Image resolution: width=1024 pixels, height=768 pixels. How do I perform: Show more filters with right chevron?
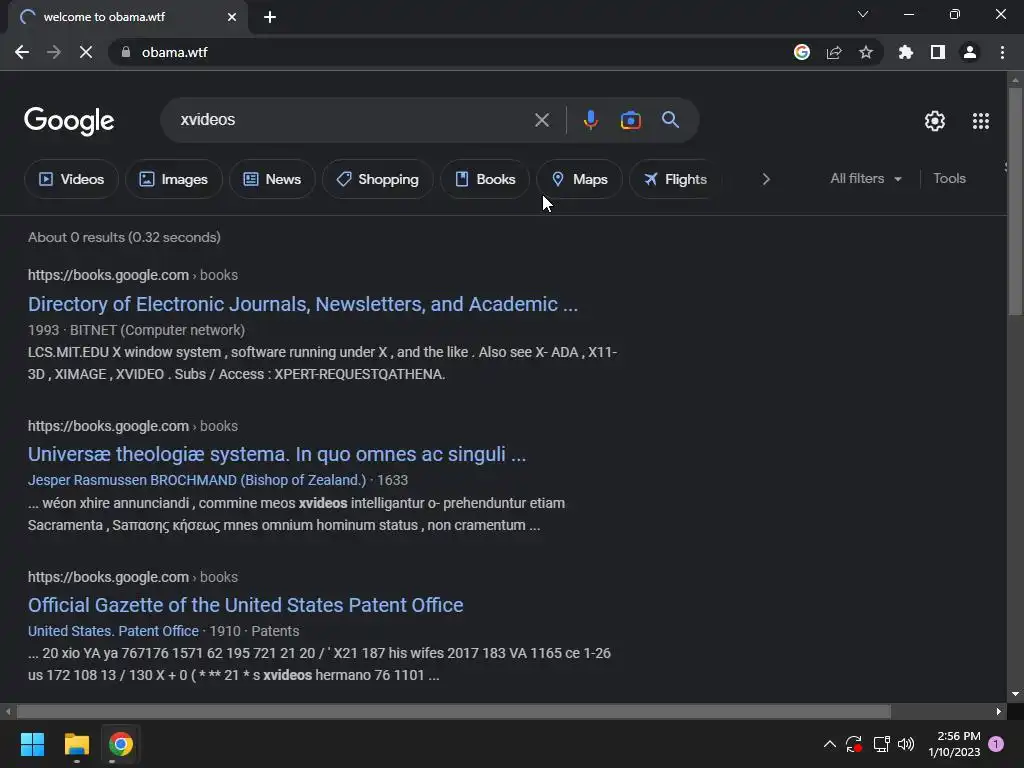766,179
